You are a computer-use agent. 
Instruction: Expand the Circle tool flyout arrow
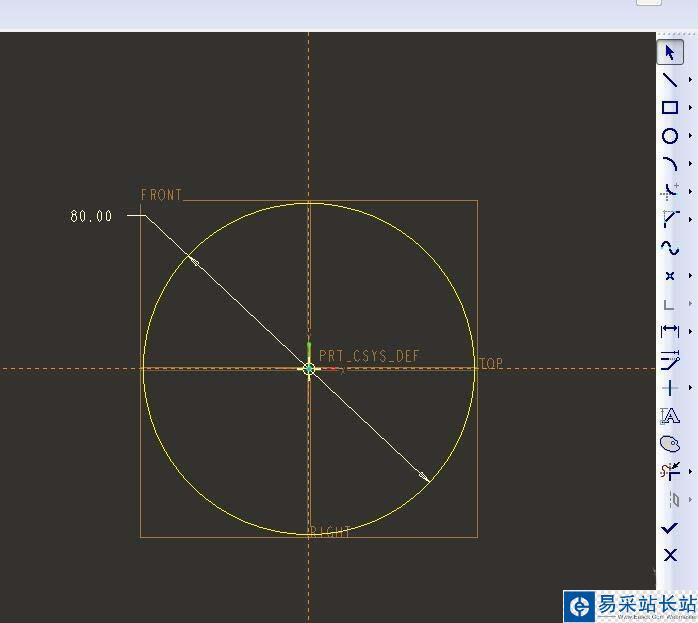[690, 136]
